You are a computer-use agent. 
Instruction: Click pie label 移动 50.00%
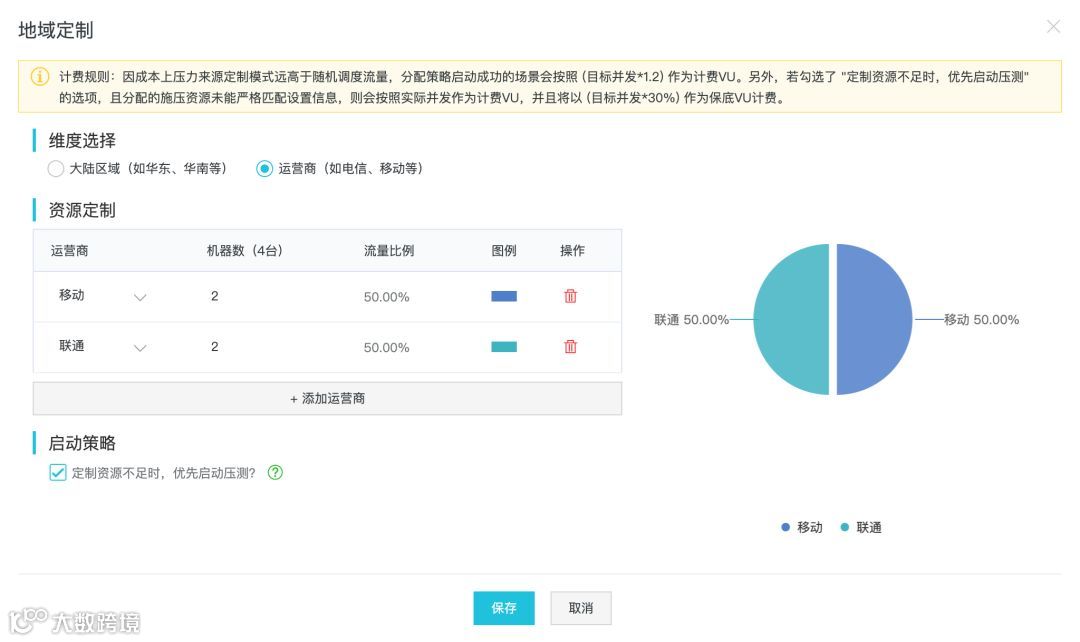tap(982, 320)
